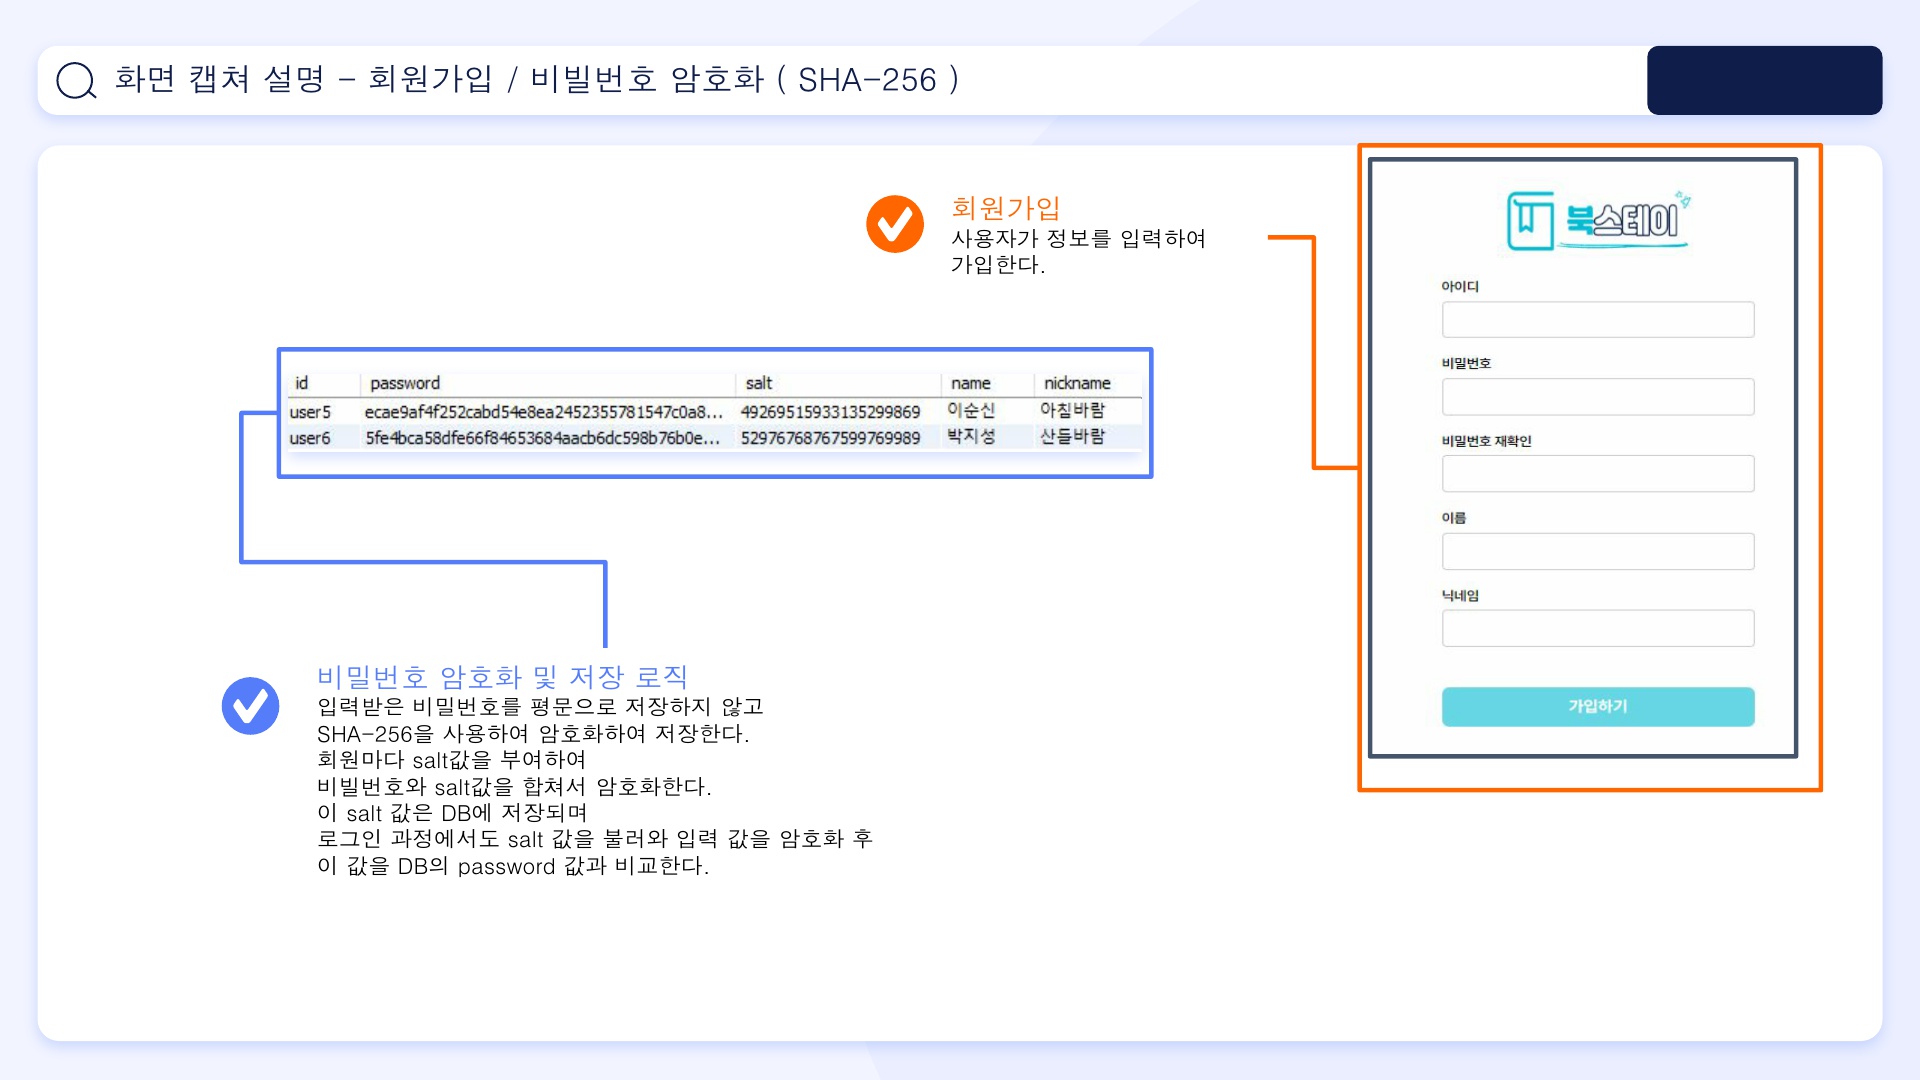This screenshot has width=1920, height=1080.
Task: Click the orange checkmark icon beside 회원가입
Action: pos(894,224)
